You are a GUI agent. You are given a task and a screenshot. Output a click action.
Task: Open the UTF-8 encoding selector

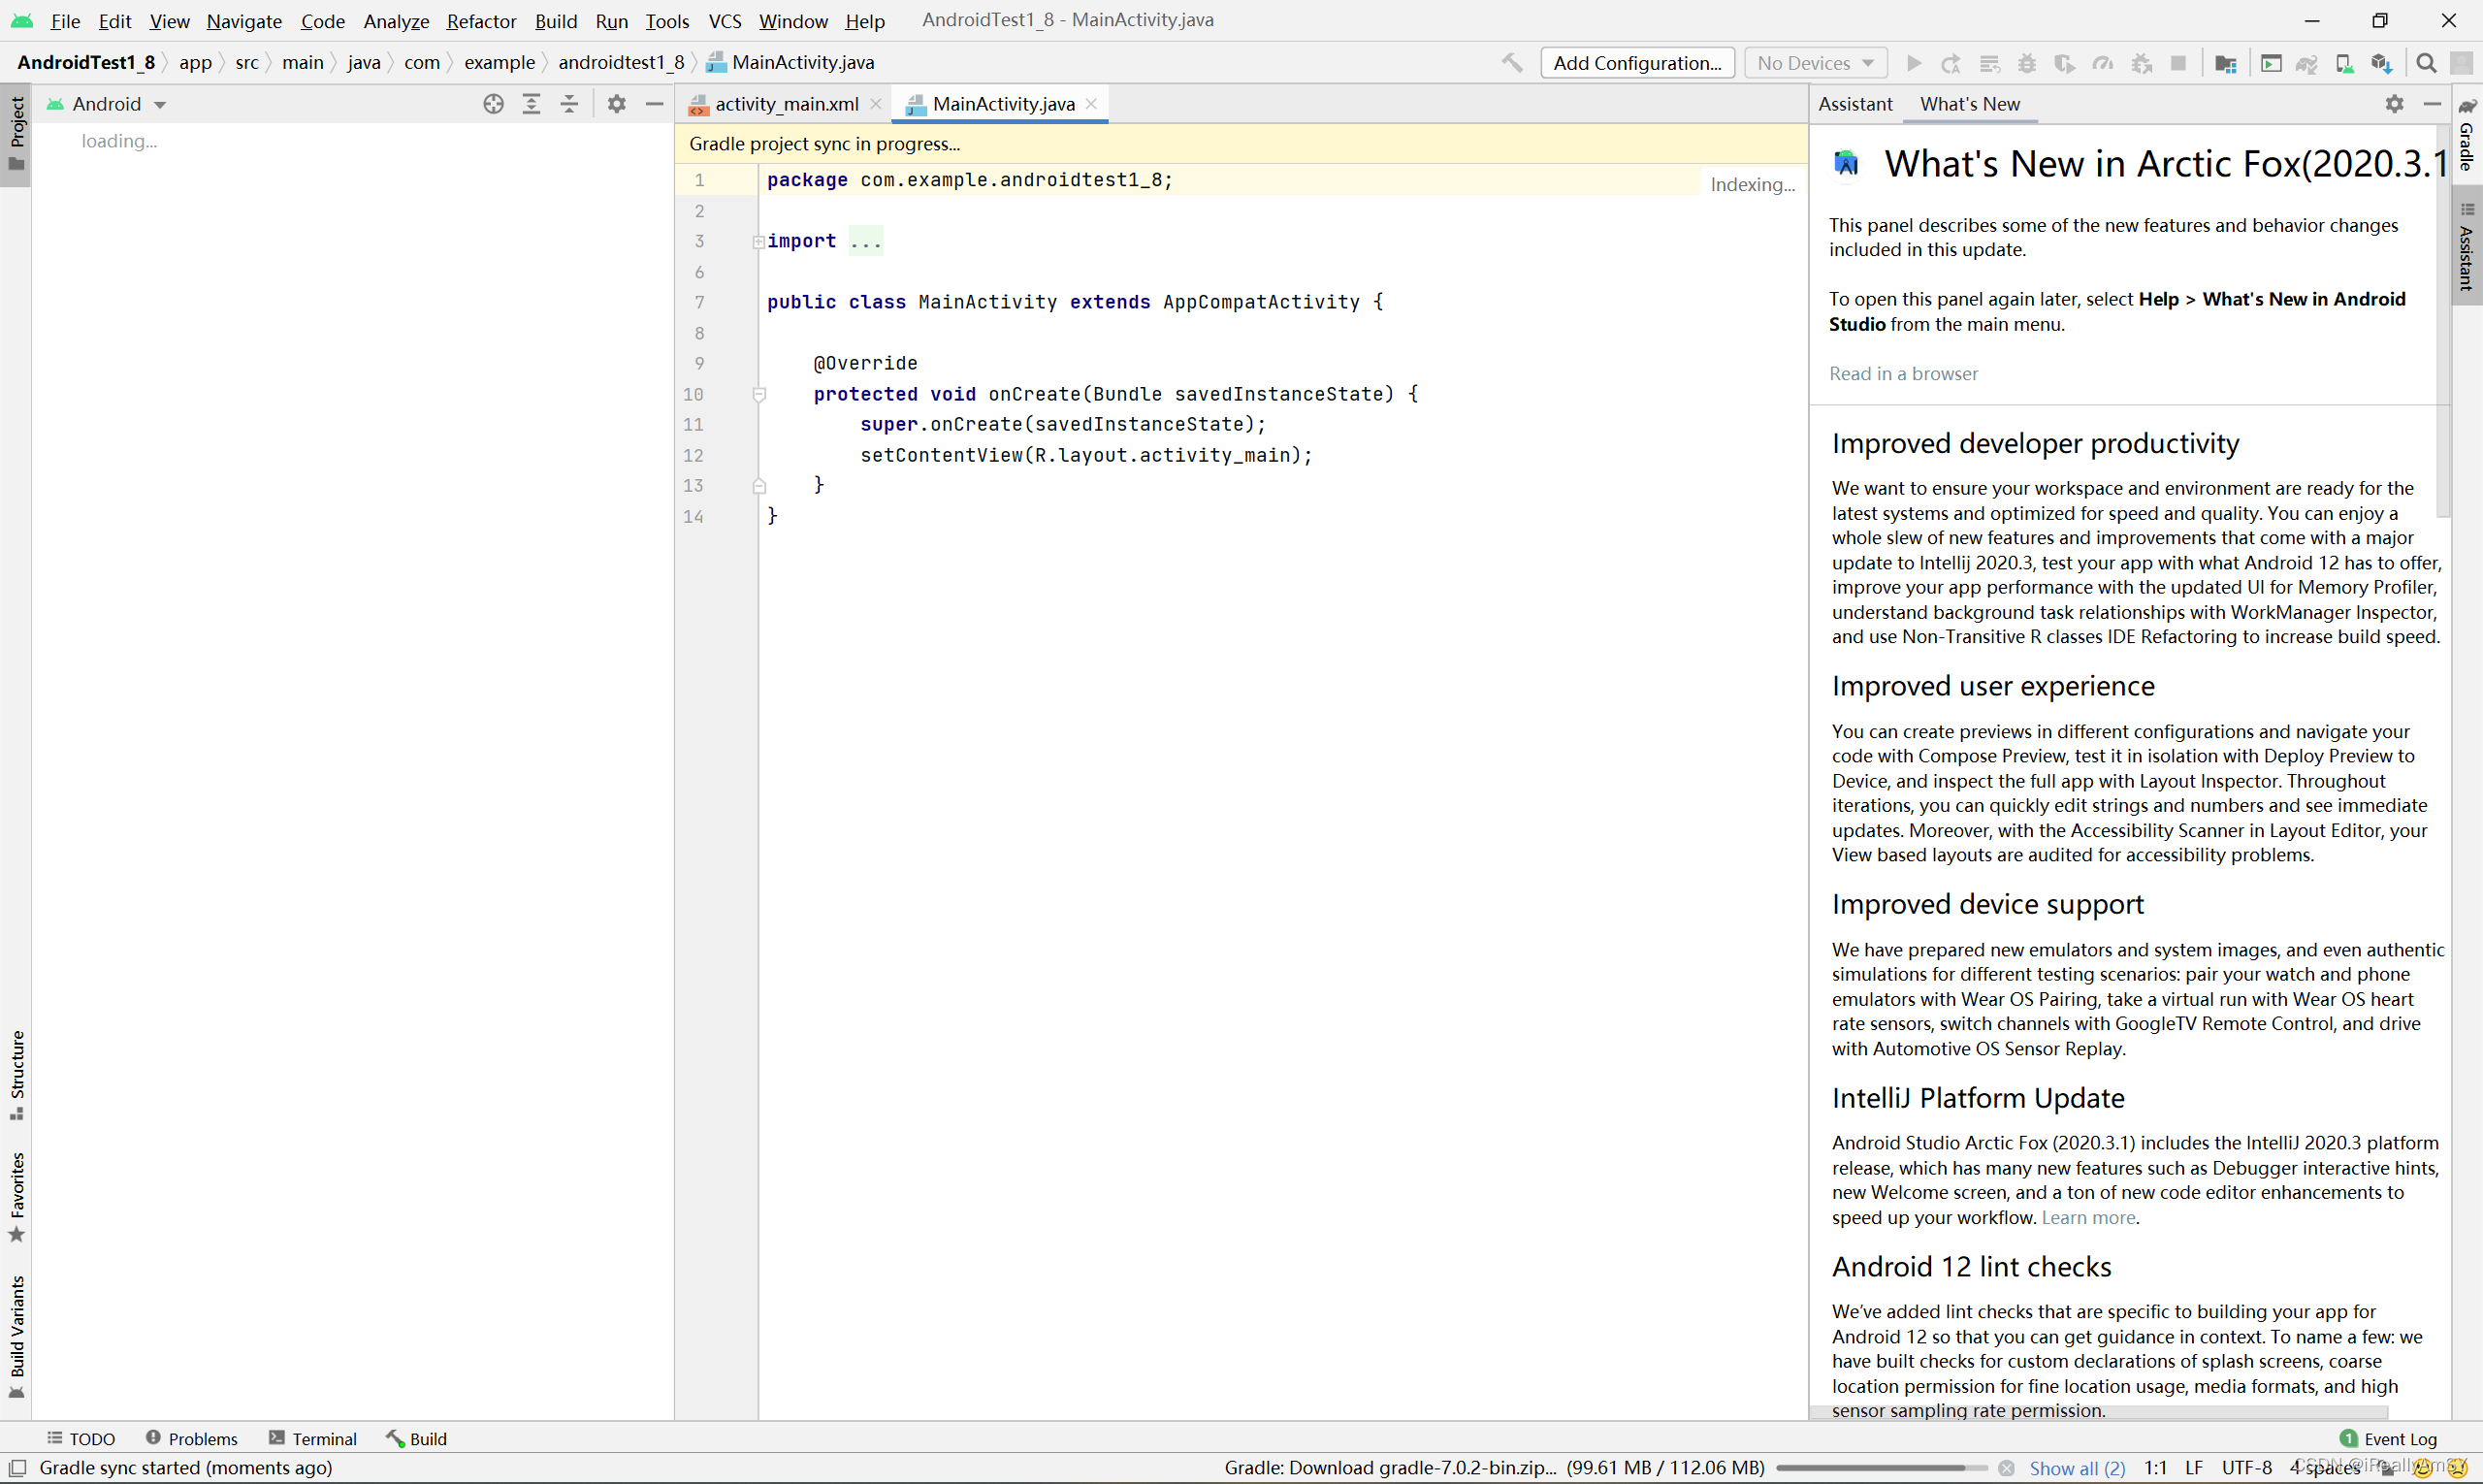tap(2247, 1468)
